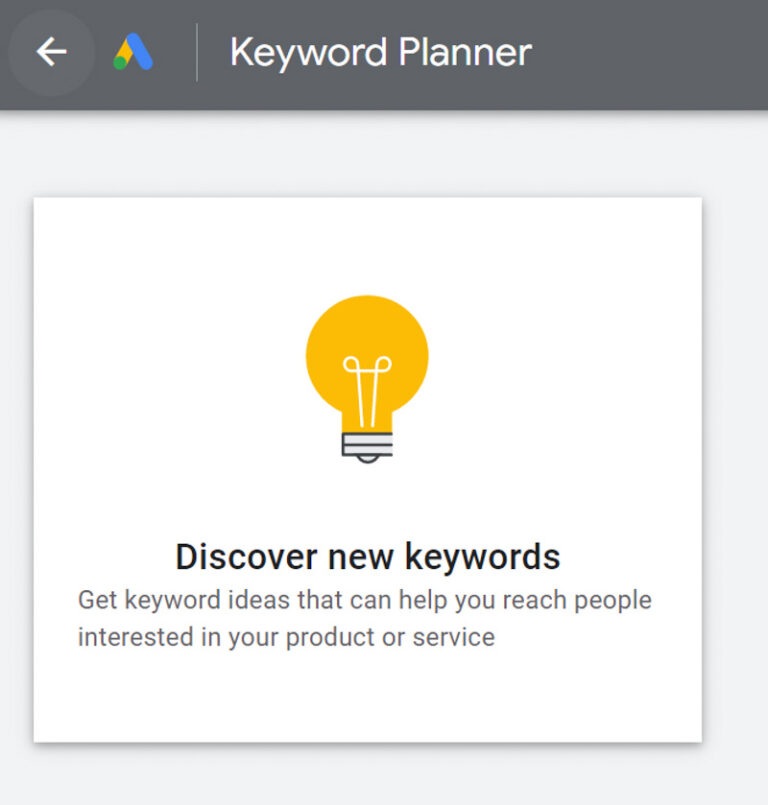Open the Google Ads logo
The height and width of the screenshot is (805, 768).
click(x=133, y=51)
